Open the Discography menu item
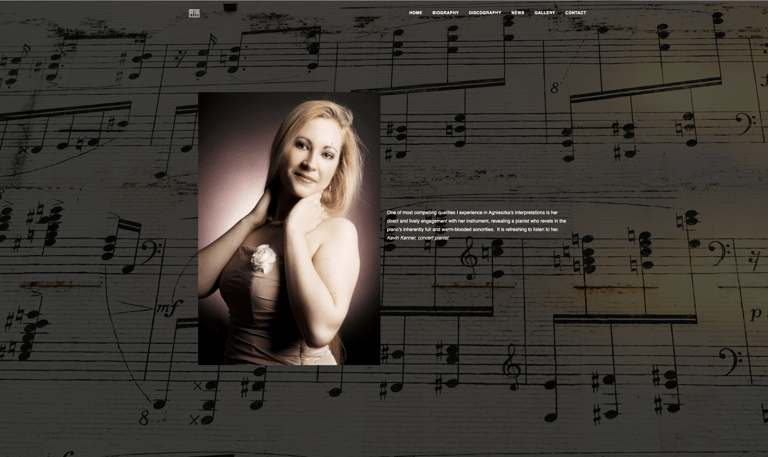The height and width of the screenshot is (457, 768). click(x=485, y=13)
